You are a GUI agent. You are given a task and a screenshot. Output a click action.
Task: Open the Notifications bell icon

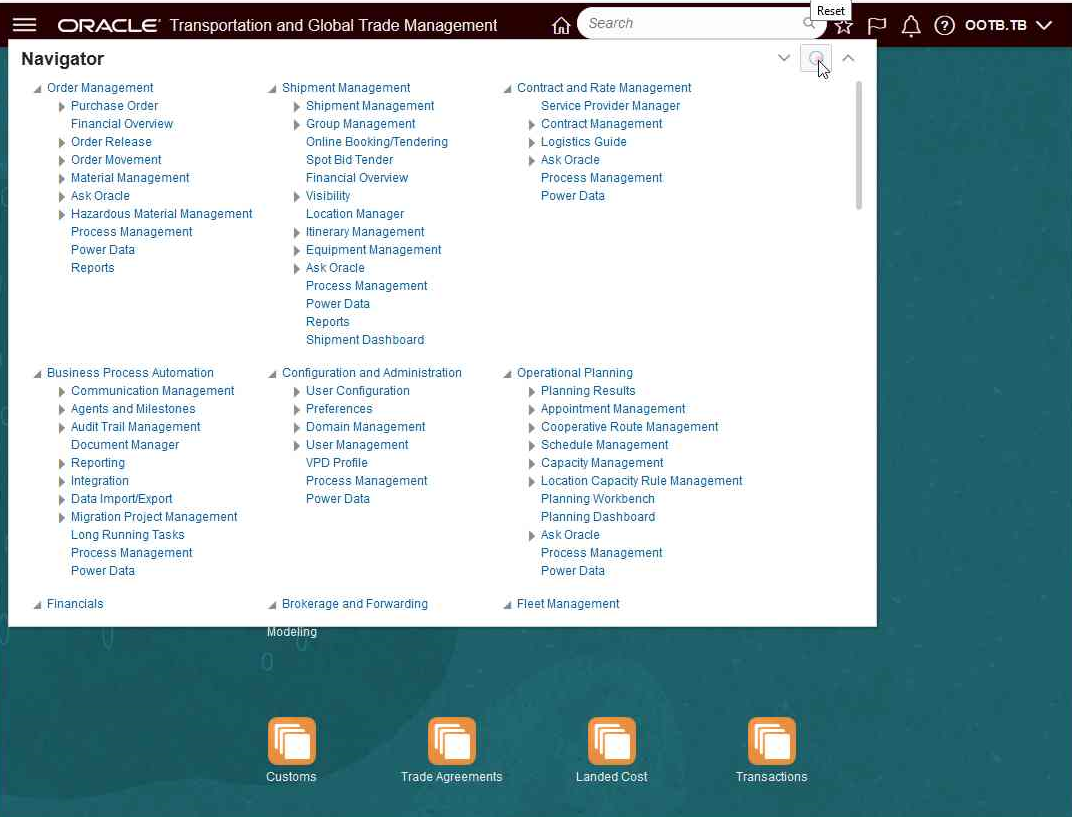(911, 26)
